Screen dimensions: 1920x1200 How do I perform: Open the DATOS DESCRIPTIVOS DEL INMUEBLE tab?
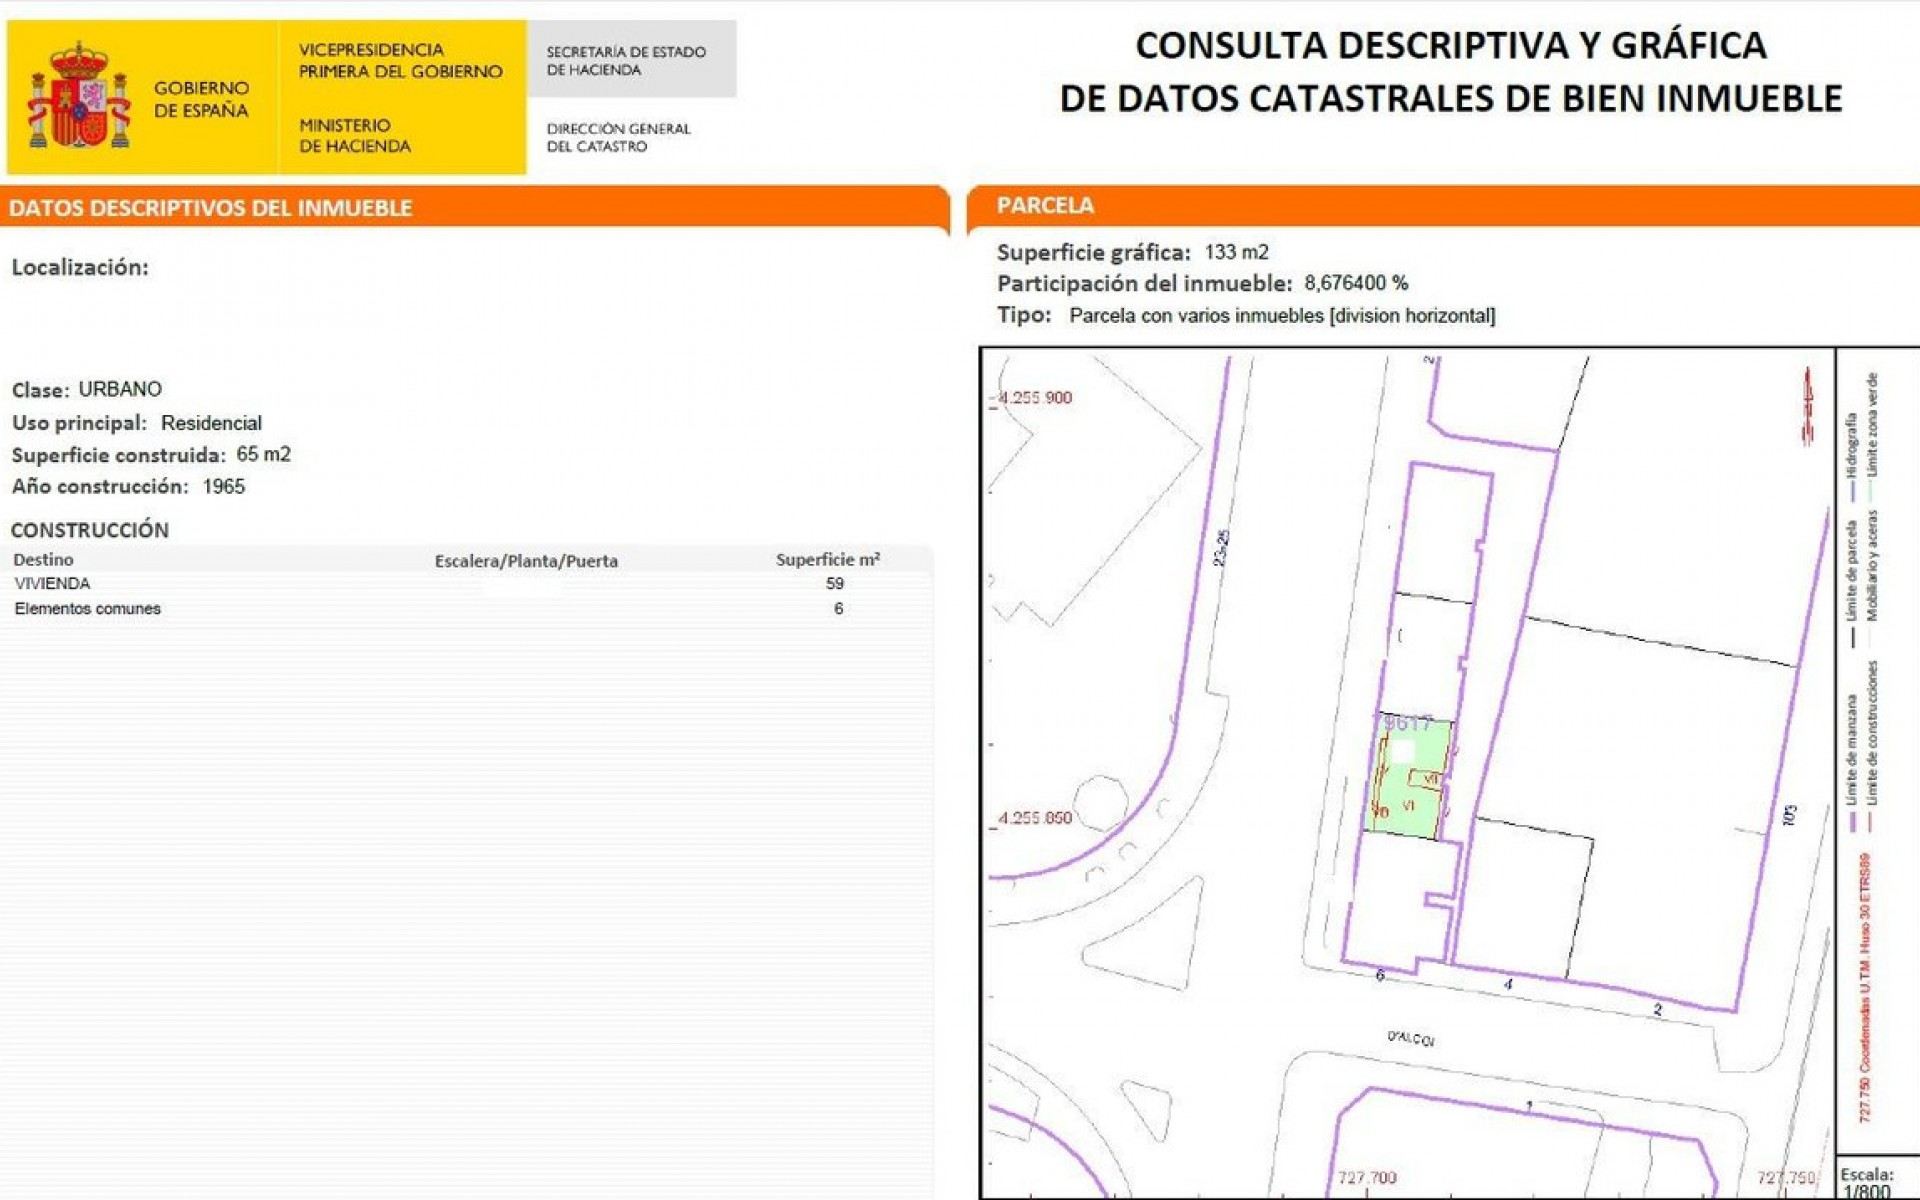tap(210, 207)
